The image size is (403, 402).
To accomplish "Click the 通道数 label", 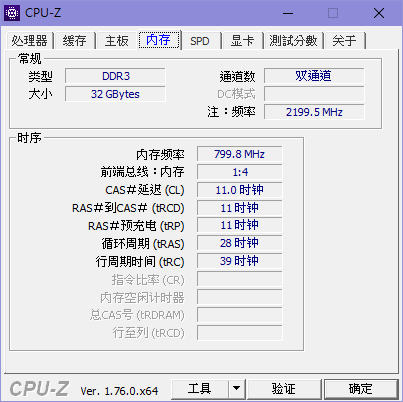I will tap(237, 77).
